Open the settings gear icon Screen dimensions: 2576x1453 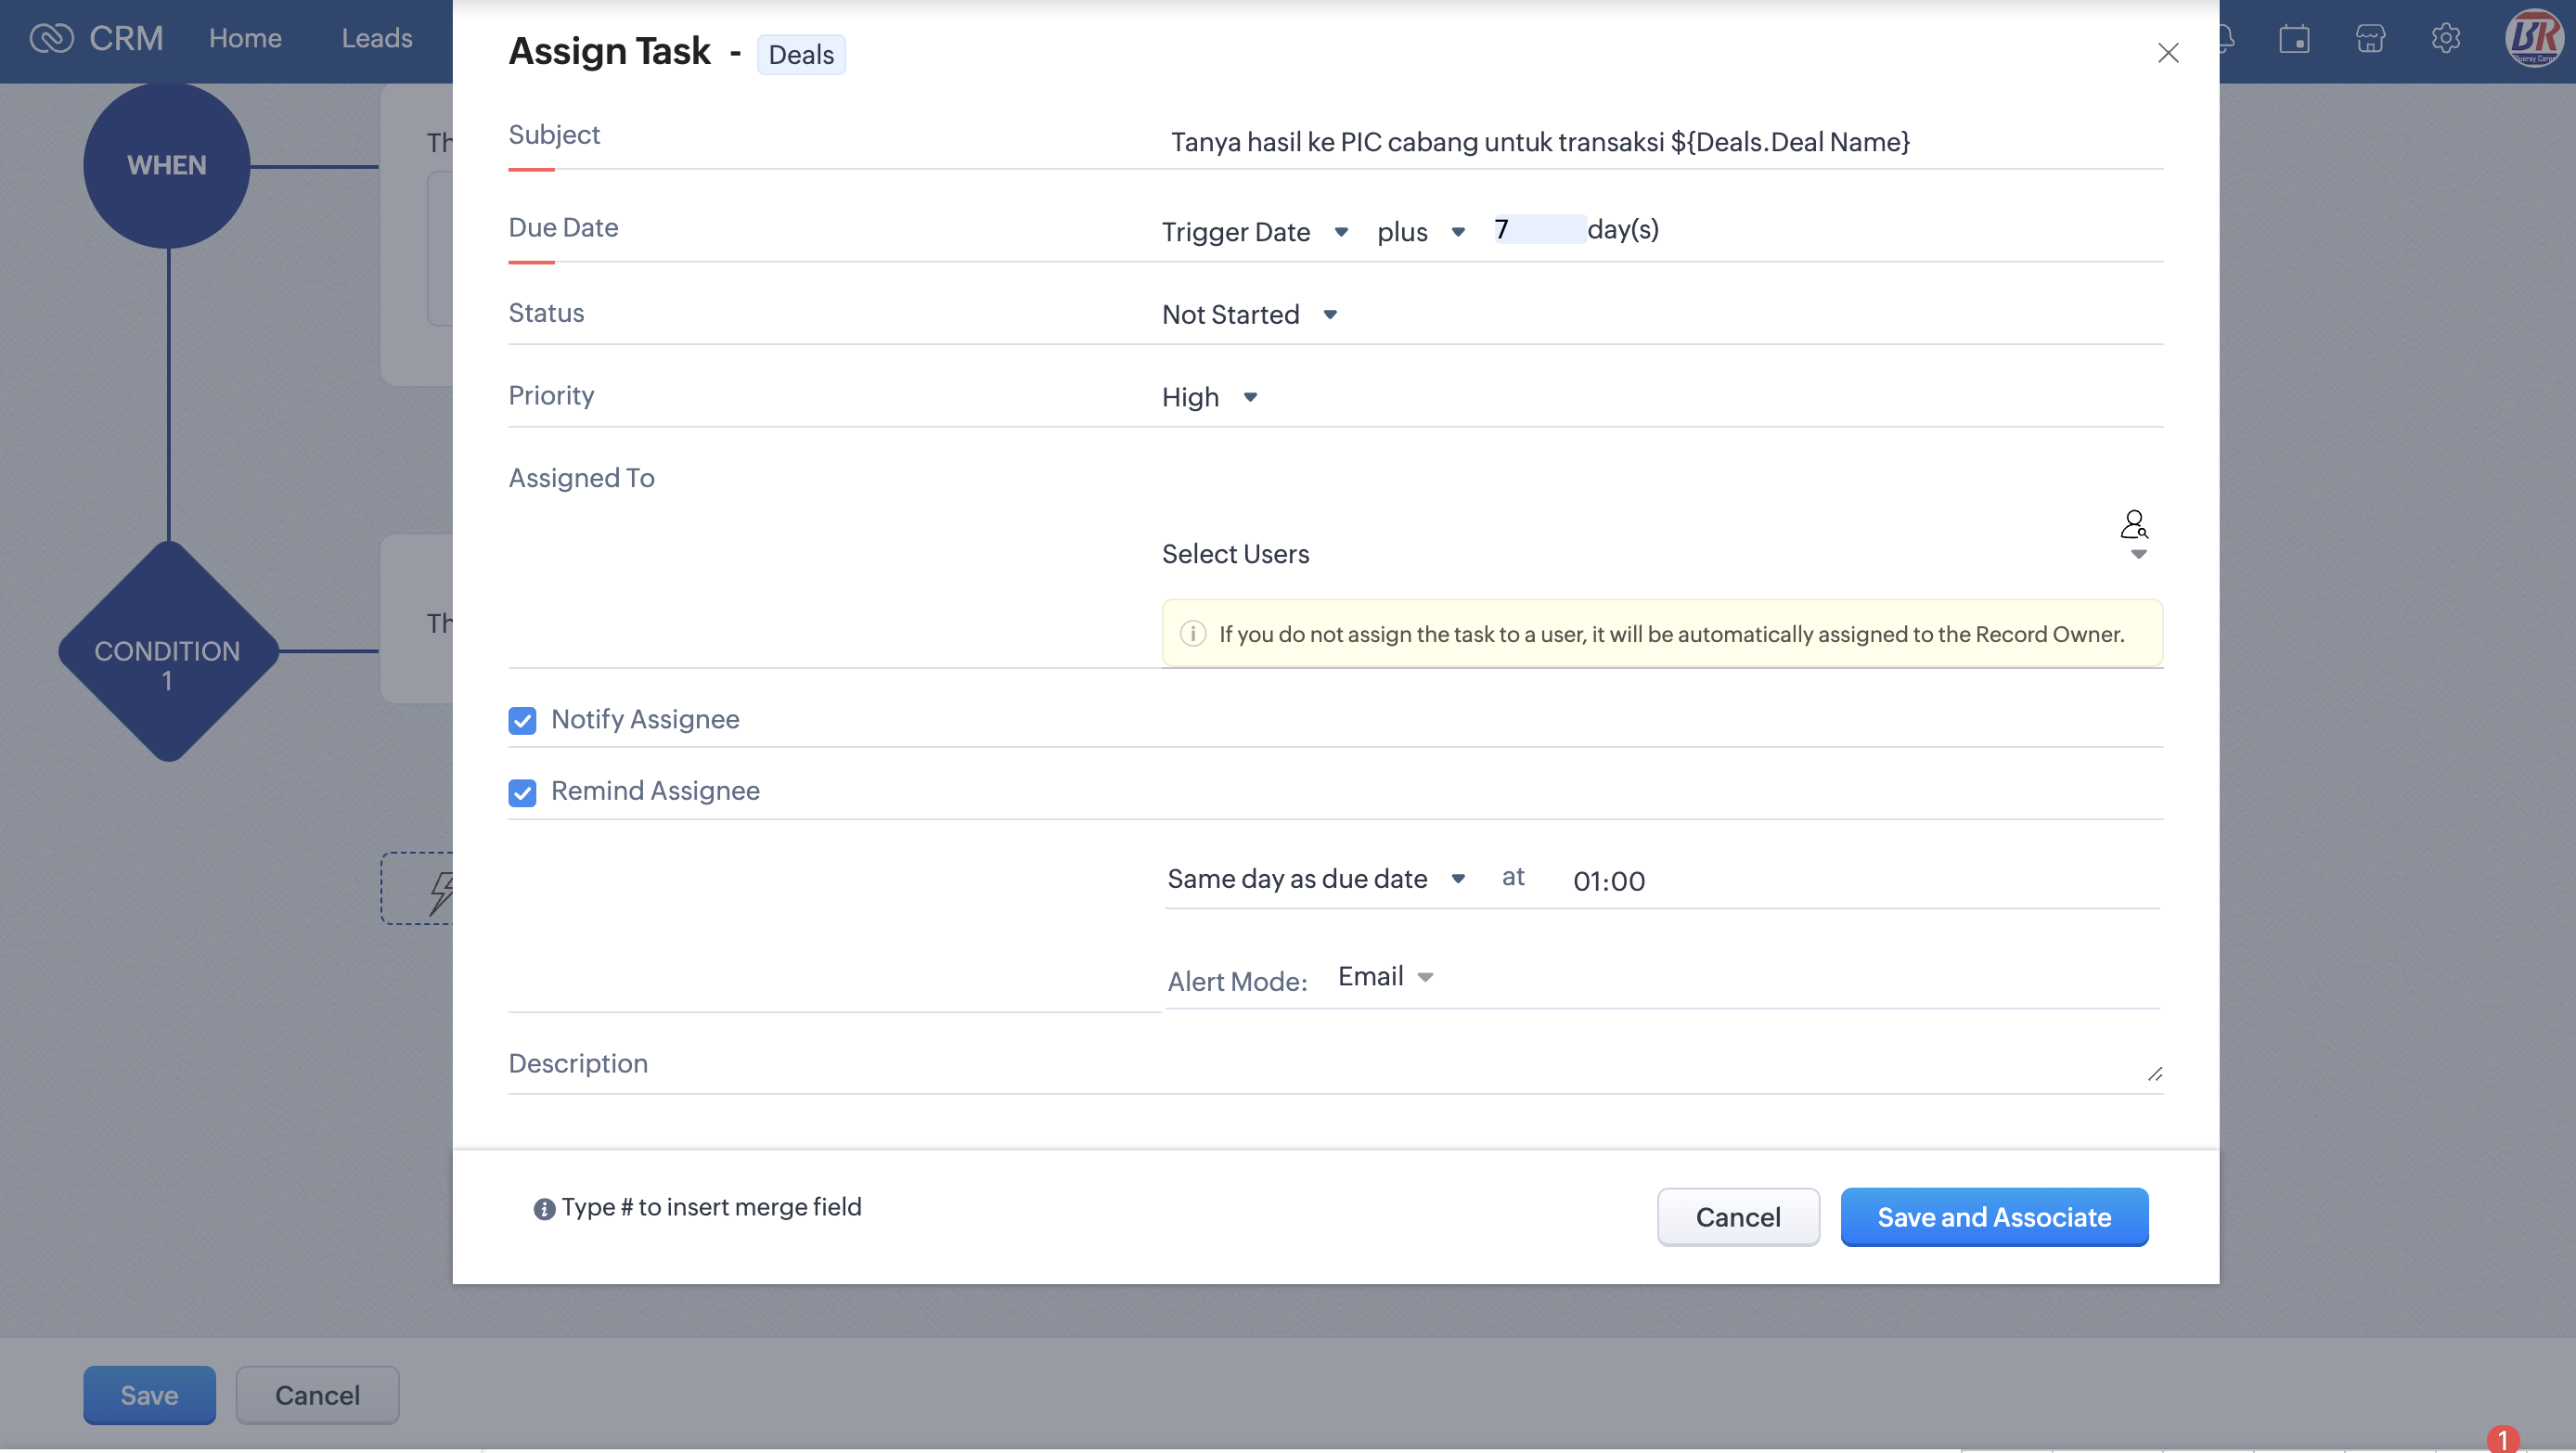[x=2445, y=39]
